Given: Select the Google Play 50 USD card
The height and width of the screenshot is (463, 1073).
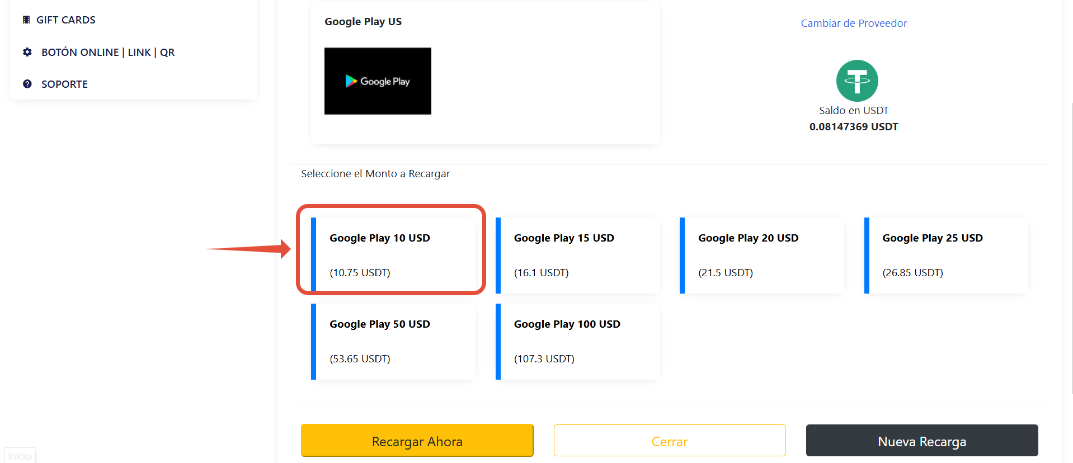Looking at the screenshot, I should click(x=393, y=341).
